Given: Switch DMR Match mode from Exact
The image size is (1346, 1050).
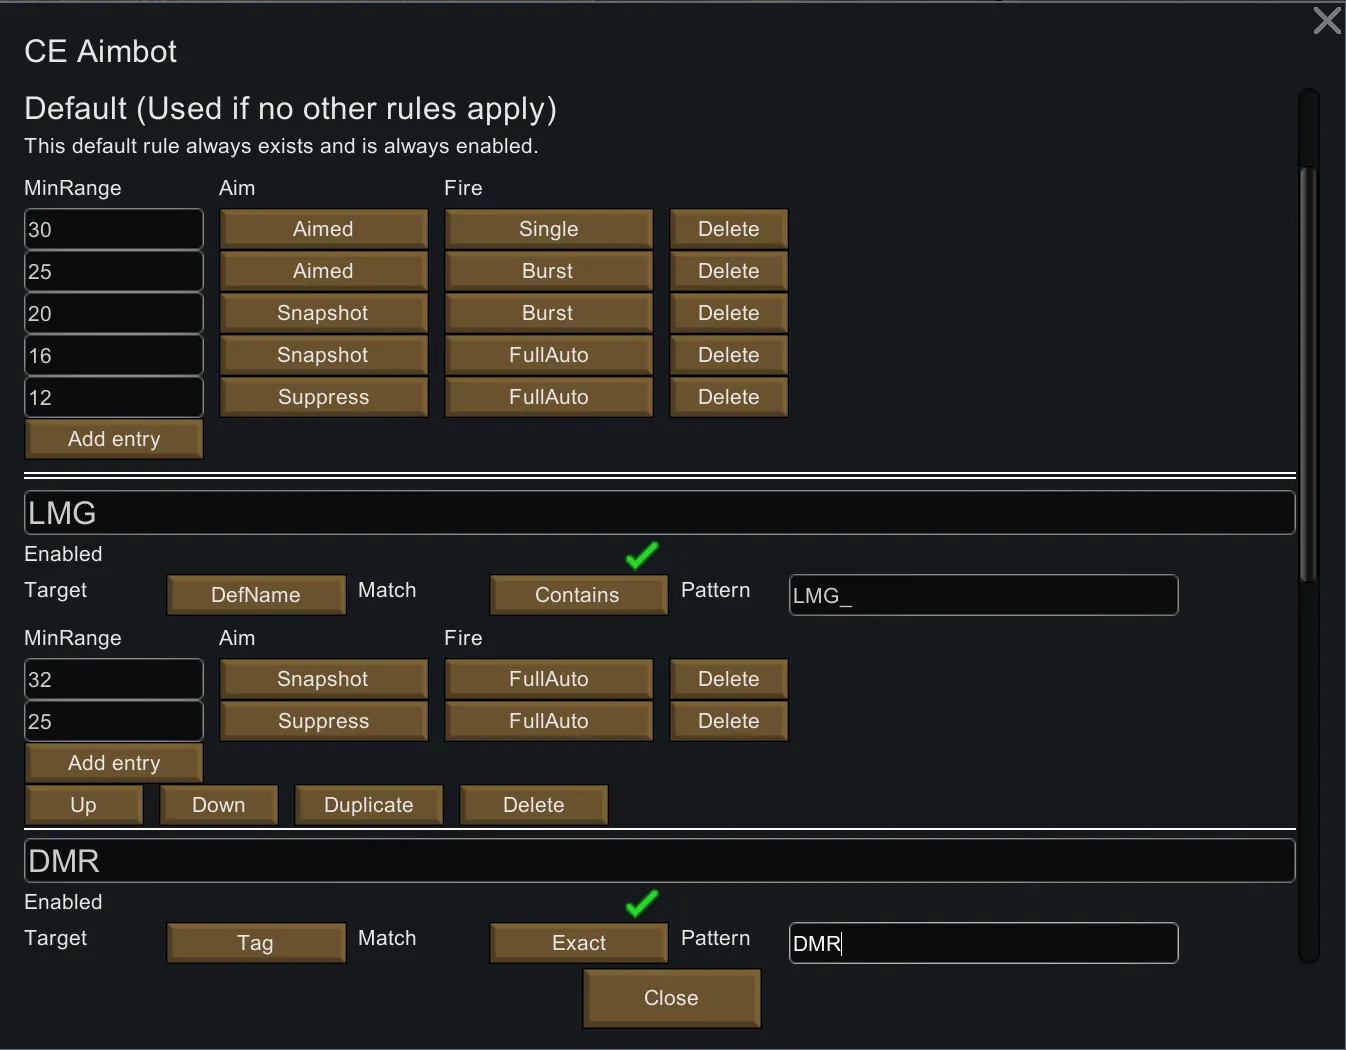Looking at the screenshot, I should point(578,943).
